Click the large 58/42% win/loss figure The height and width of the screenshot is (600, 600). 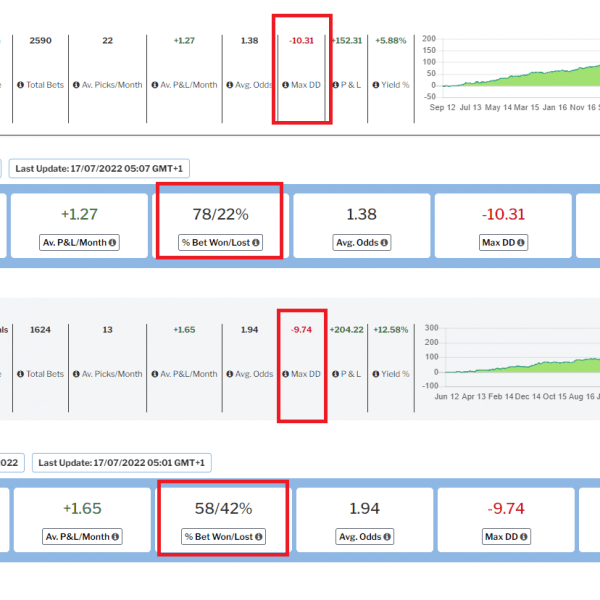point(223,509)
